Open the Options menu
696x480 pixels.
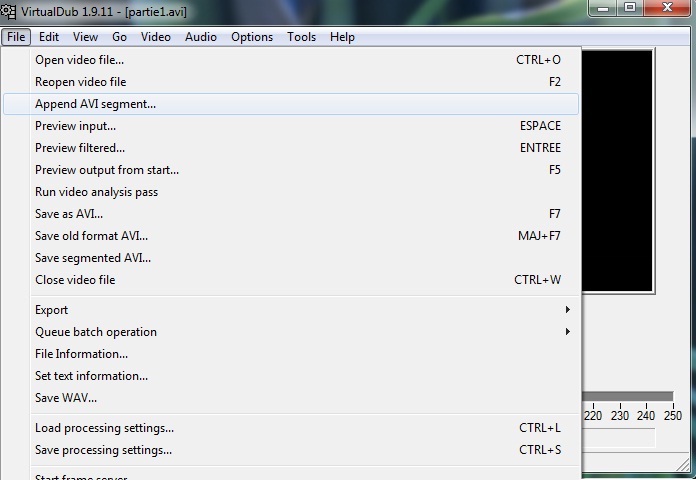252,37
